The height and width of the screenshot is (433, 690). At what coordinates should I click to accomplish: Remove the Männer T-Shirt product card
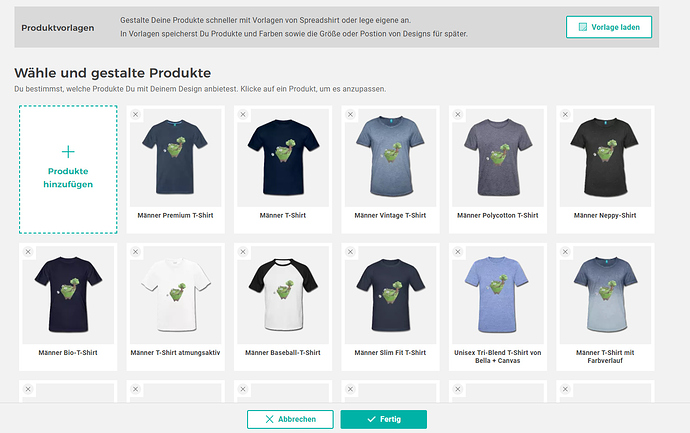click(243, 115)
